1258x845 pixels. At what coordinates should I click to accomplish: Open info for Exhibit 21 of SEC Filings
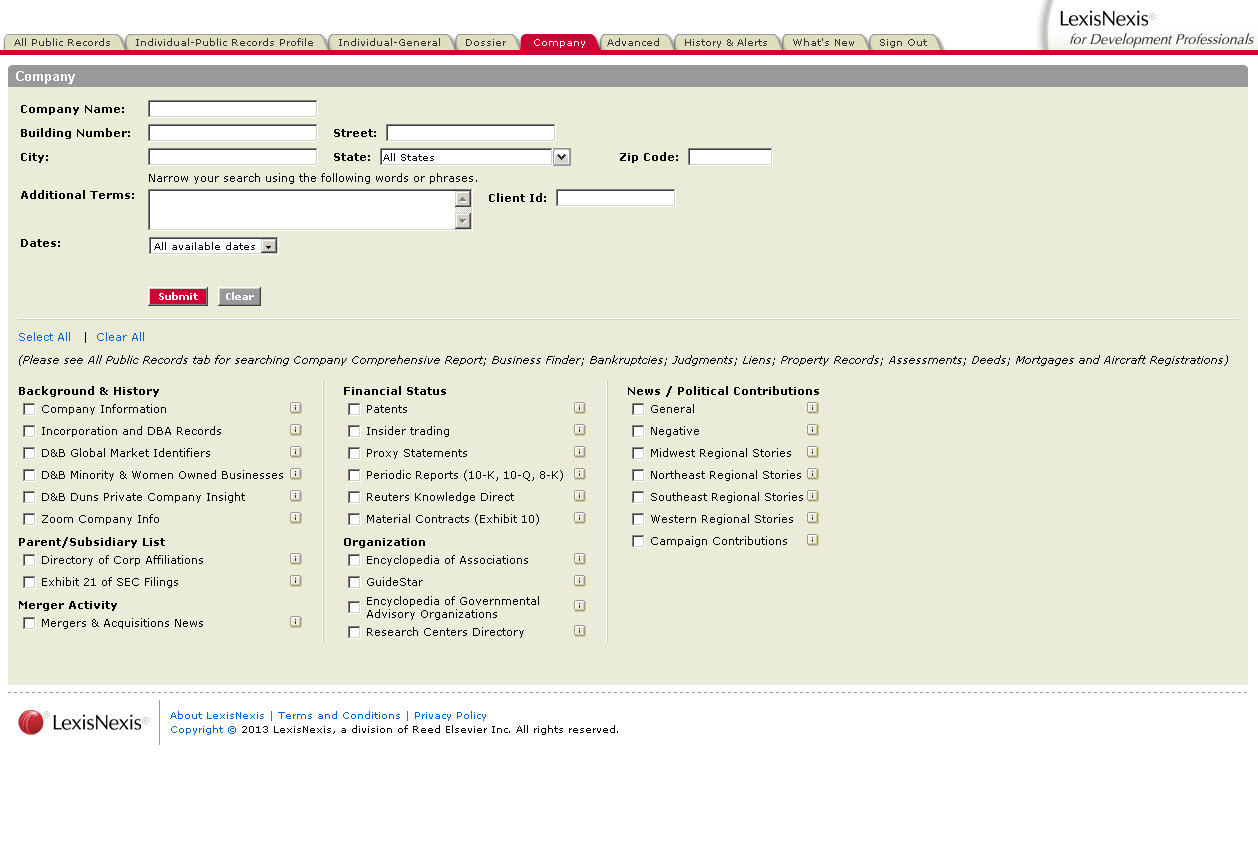pos(296,581)
